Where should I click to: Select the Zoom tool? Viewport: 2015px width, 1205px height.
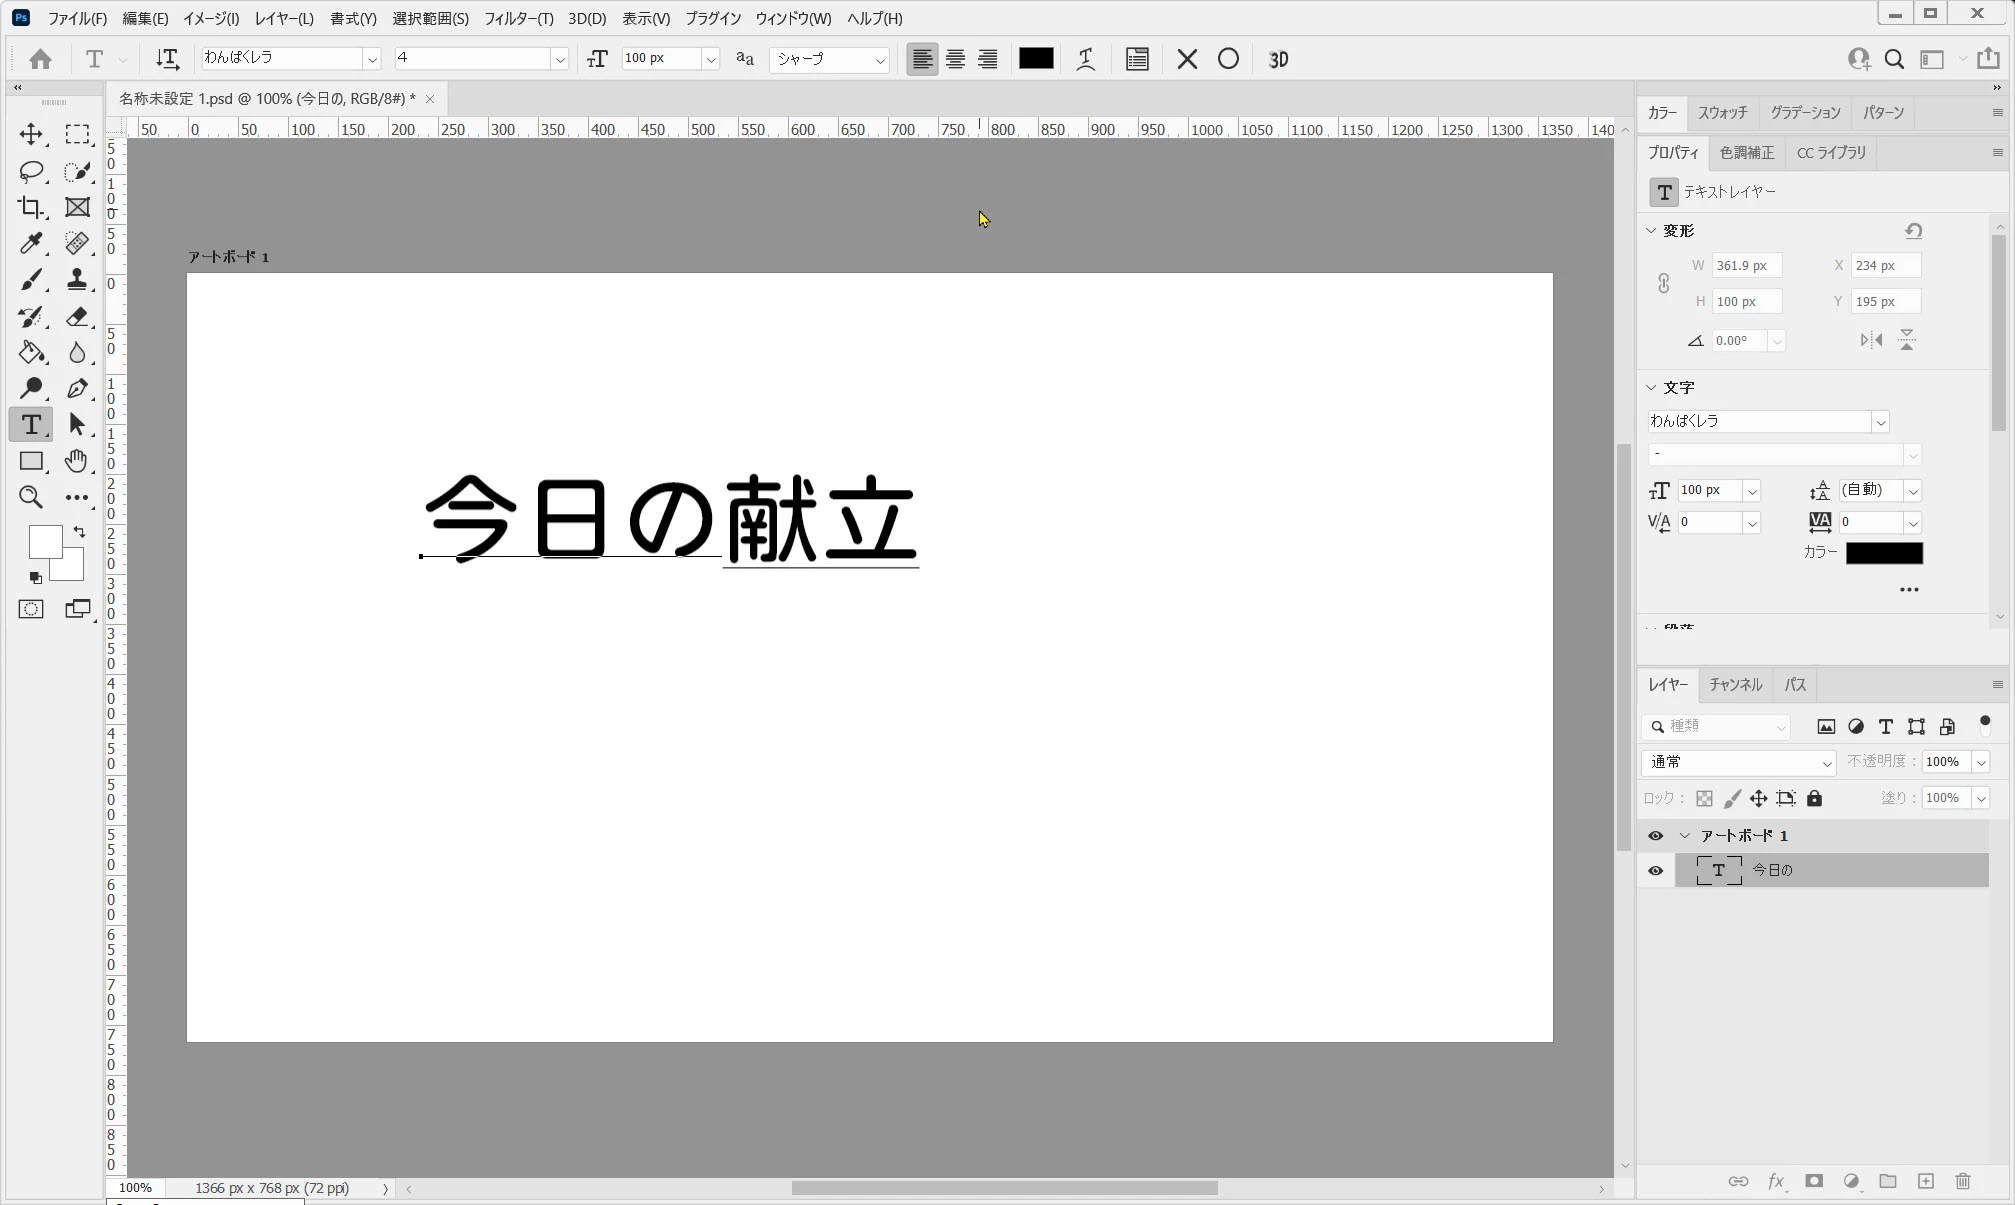coord(31,497)
